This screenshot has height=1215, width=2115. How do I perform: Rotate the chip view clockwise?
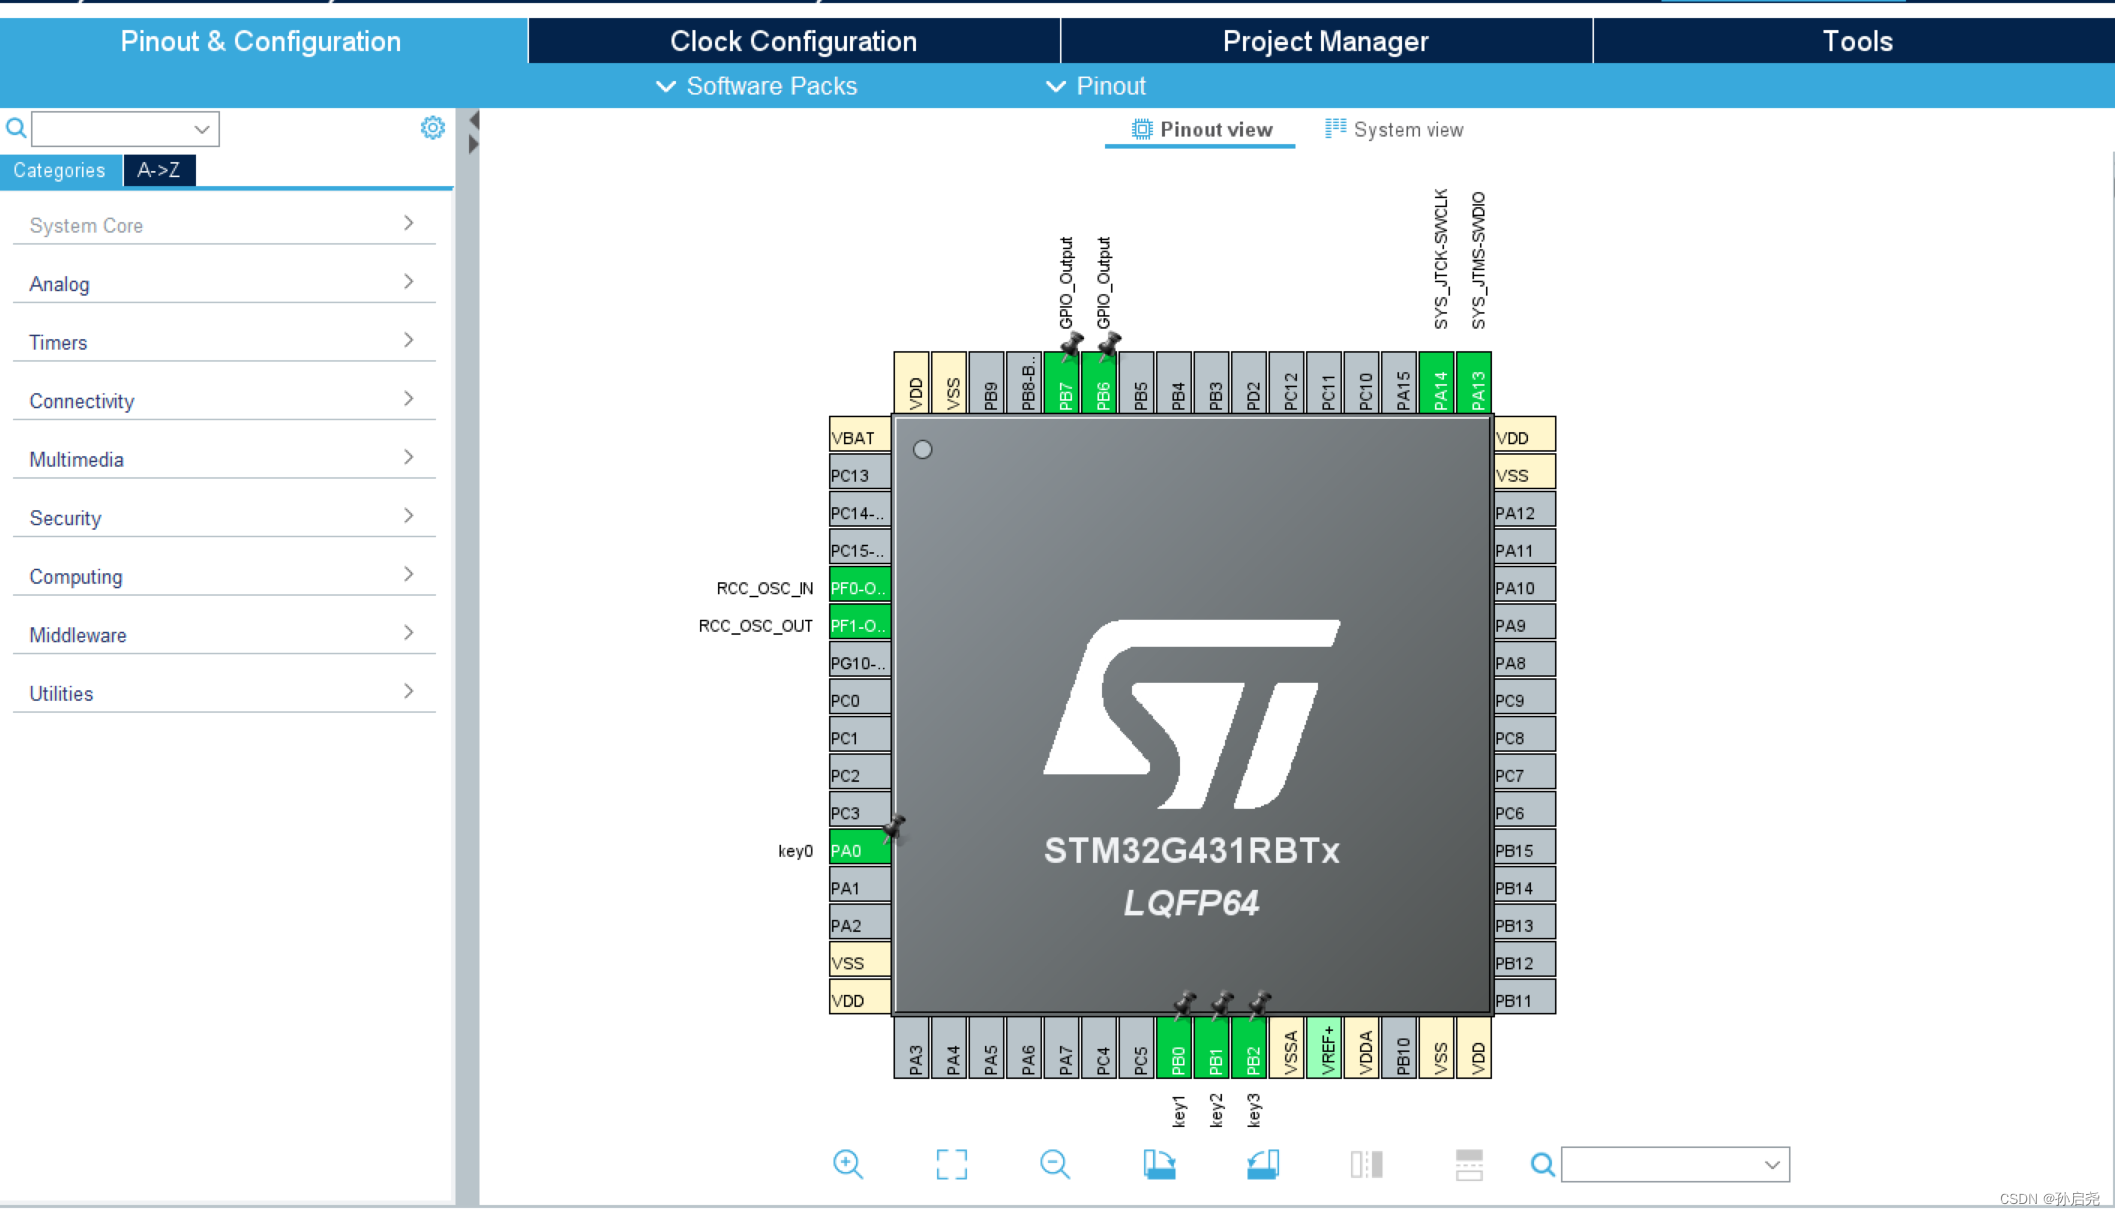click(1159, 1164)
